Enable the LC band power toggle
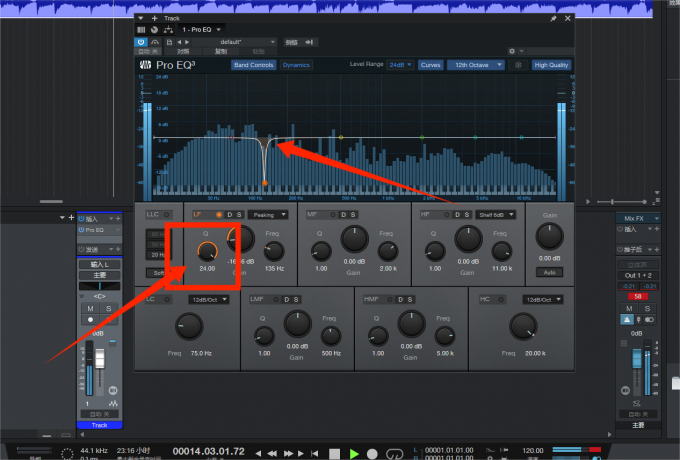Viewport: 680px width, 460px height. pos(167,299)
